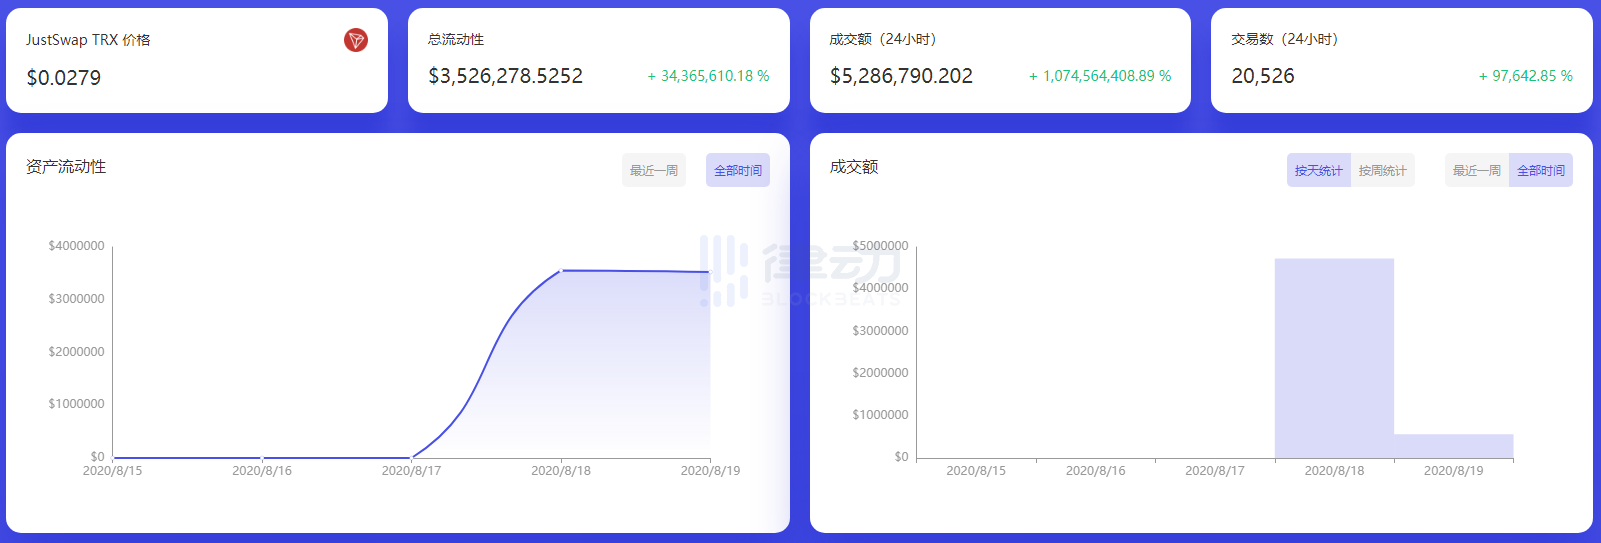The image size is (1601, 543).
Task: Select 最近一周 in 资产流动性 chart
Action: point(654,170)
